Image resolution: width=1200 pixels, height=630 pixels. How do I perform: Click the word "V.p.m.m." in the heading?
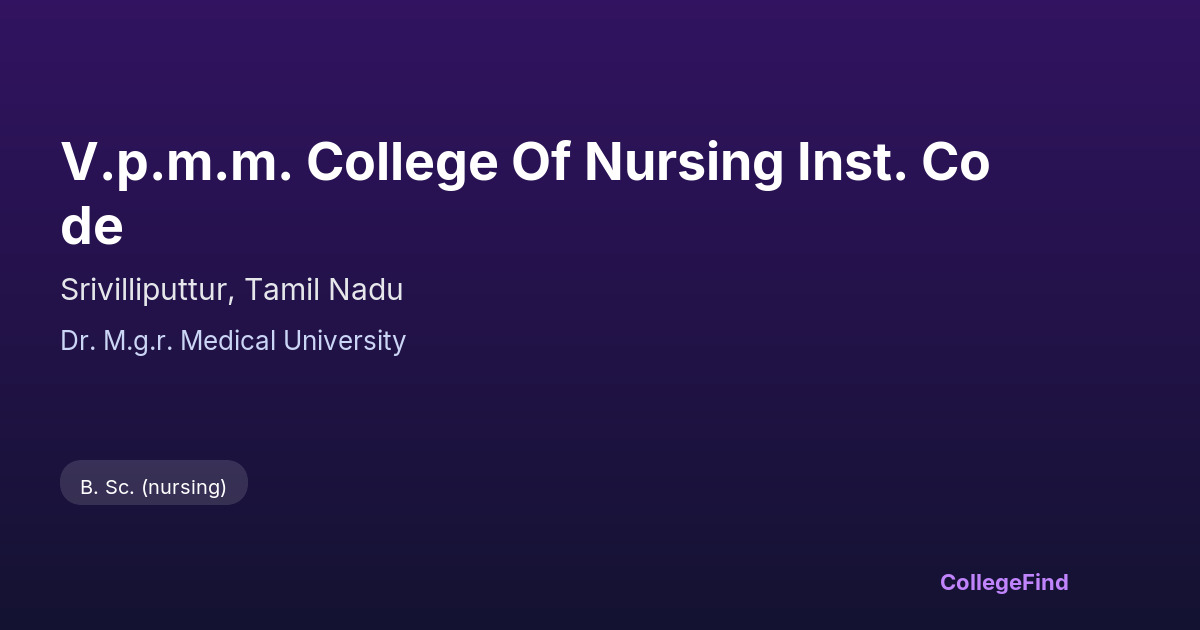176,163
